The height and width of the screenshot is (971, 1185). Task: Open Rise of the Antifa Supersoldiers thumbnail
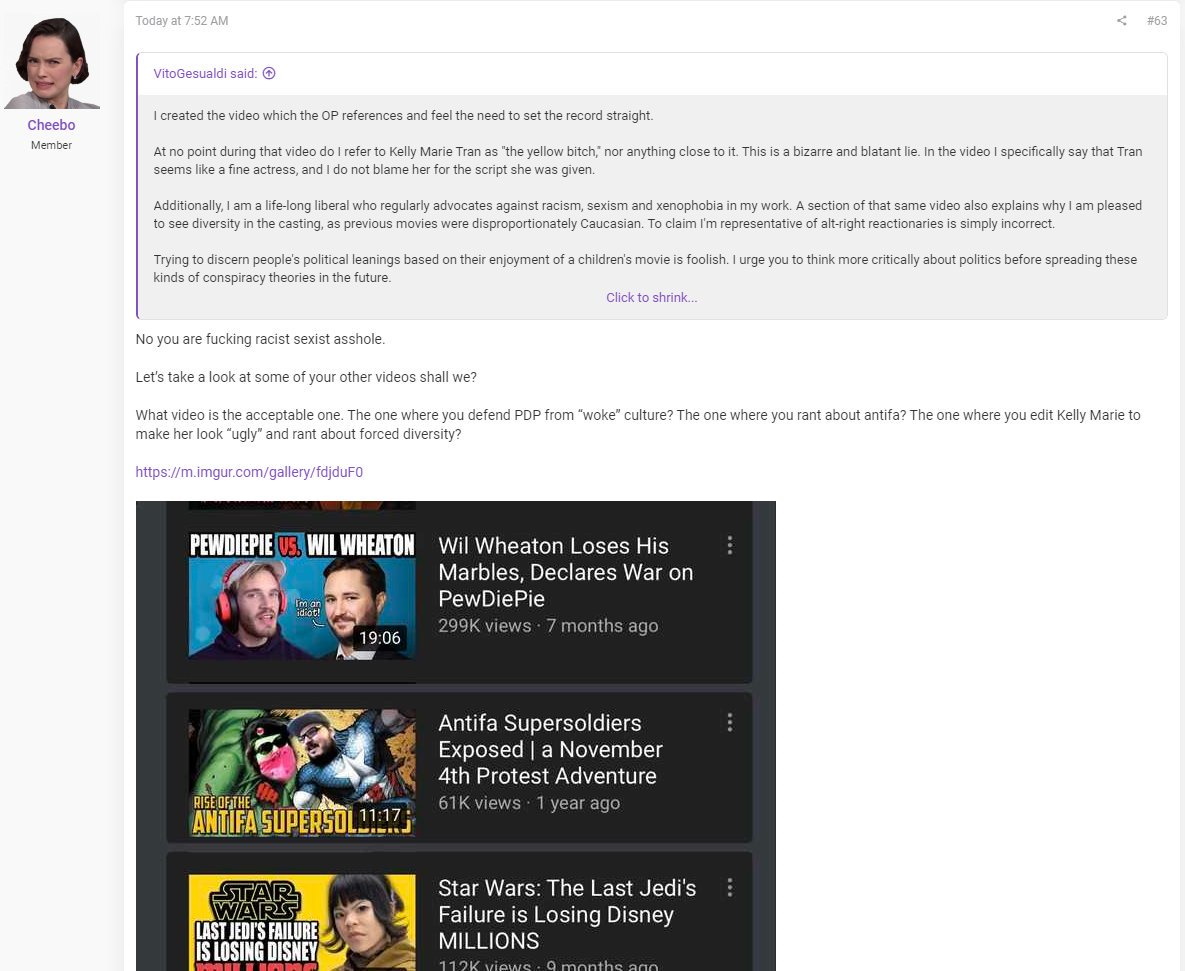point(302,772)
